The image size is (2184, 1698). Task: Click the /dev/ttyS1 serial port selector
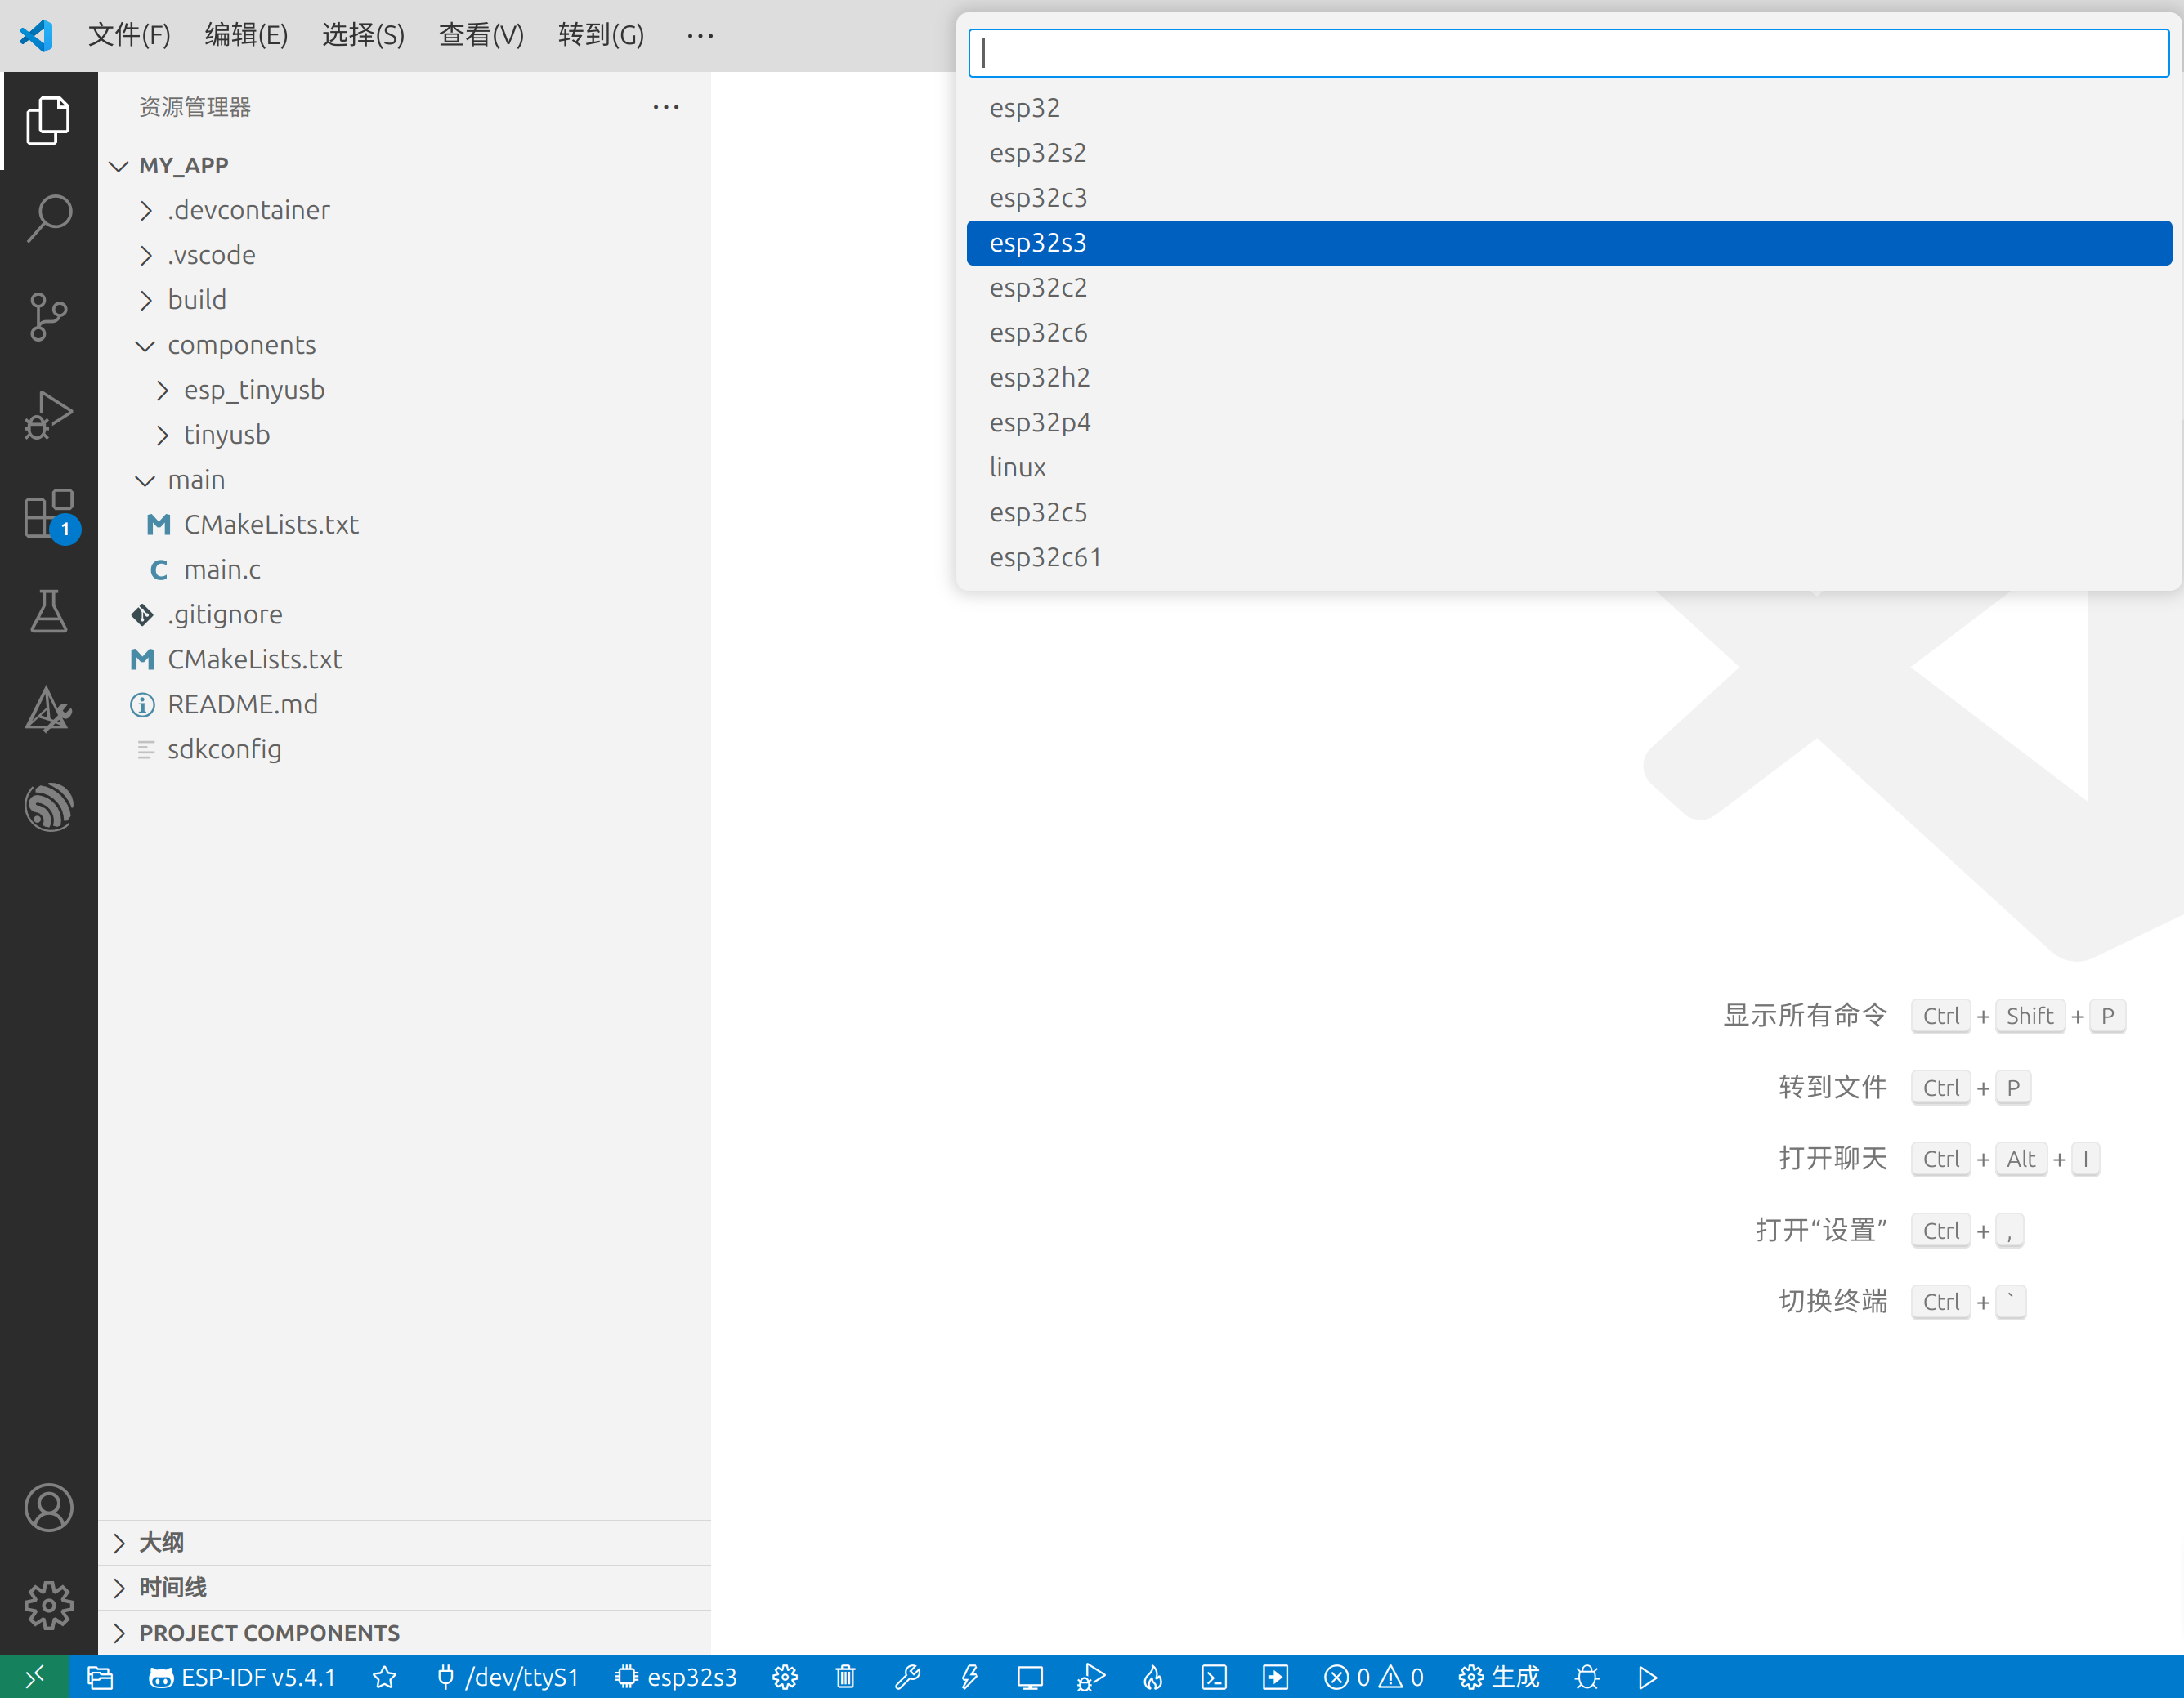pos(508,1677)
